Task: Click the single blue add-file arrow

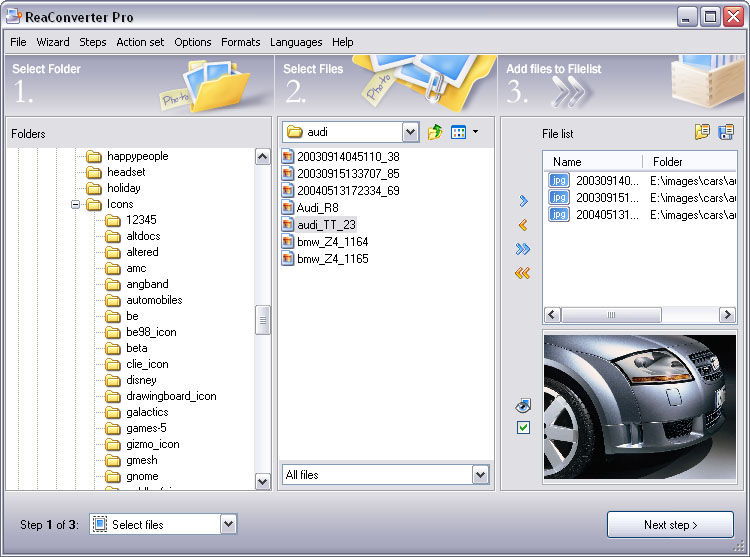Action: point(522,201)
